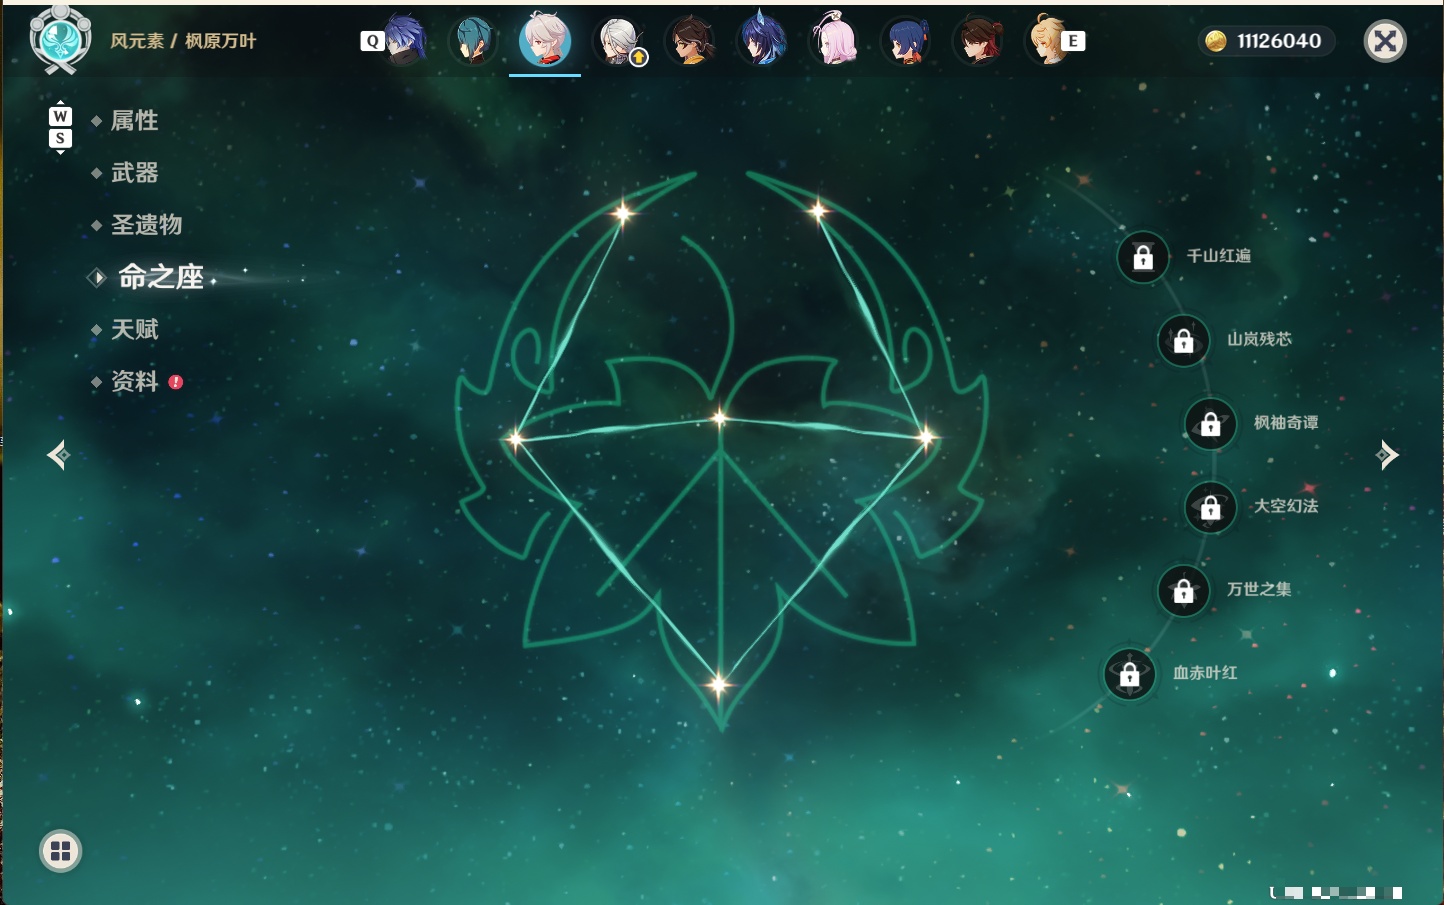Go to previous character with left arrow
This screenshot has height=905, width=1444.
point(59,455)
